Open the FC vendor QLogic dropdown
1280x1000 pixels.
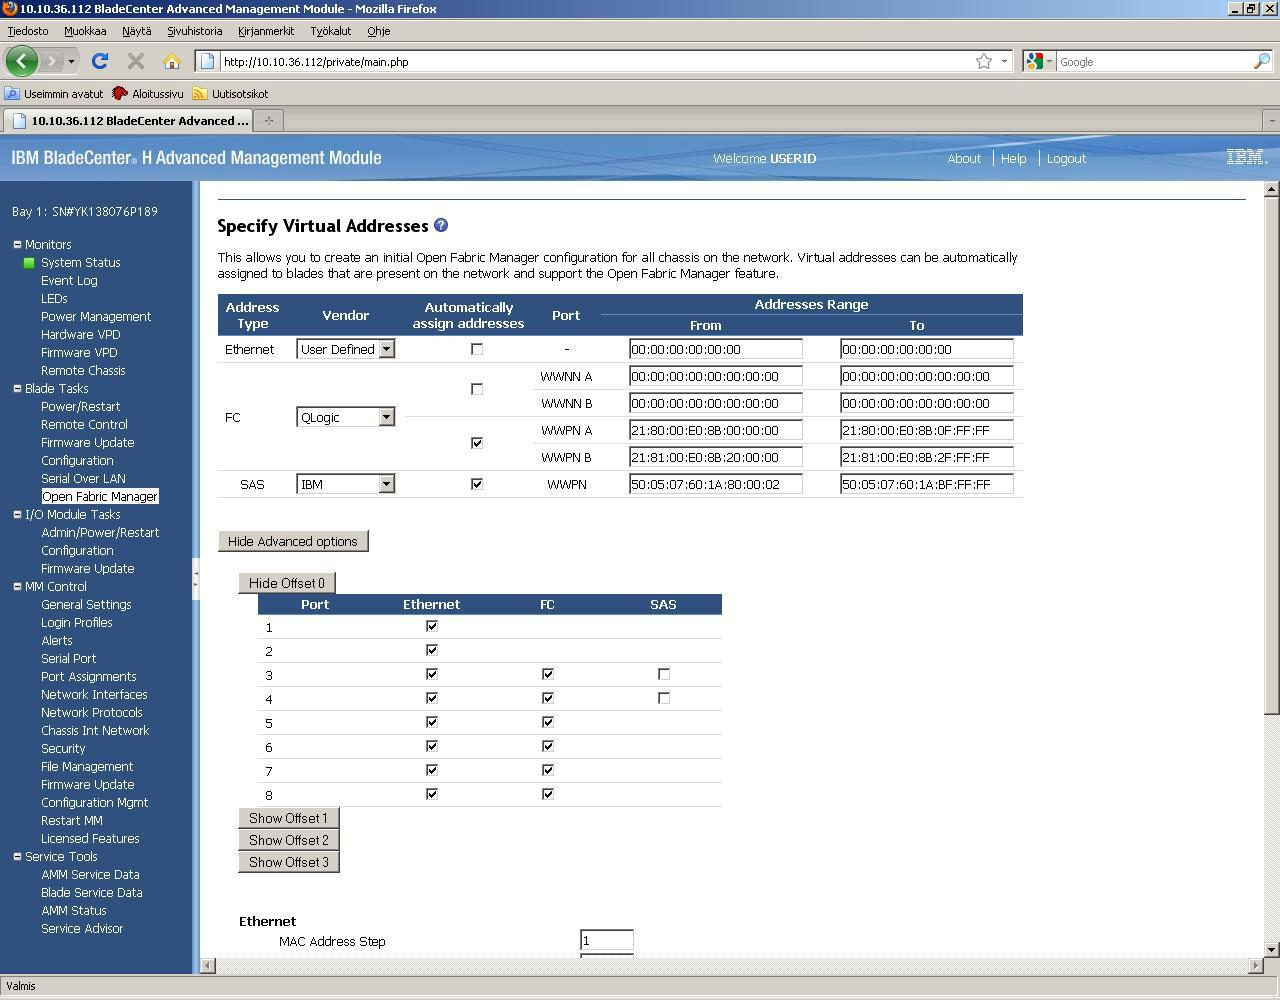[x=346, y=417]
